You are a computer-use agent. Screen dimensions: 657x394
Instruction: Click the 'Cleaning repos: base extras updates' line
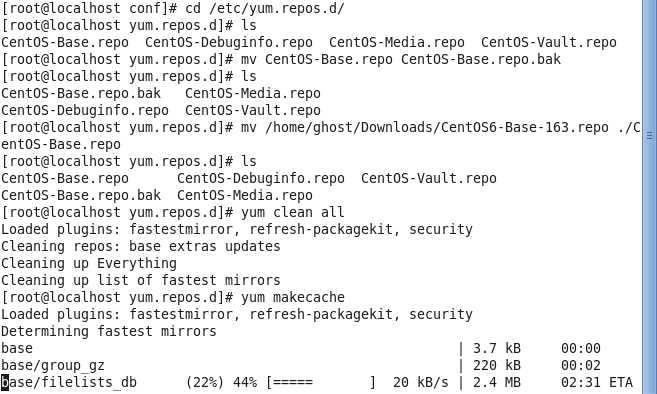tap(141, 246)
